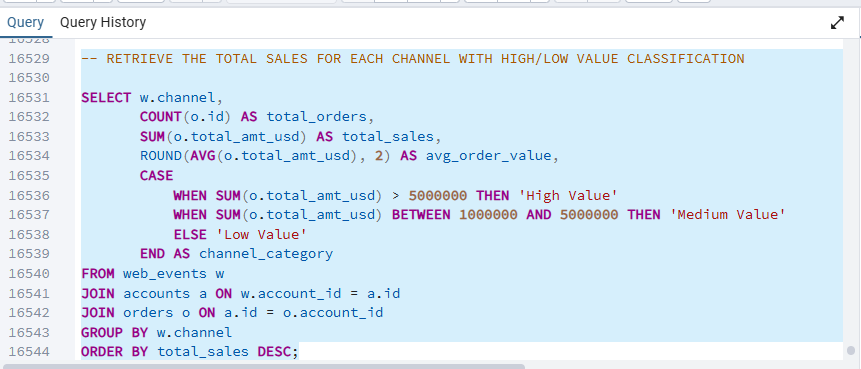Click the BETWEEN keyword
861x369 pixels.
421,215
